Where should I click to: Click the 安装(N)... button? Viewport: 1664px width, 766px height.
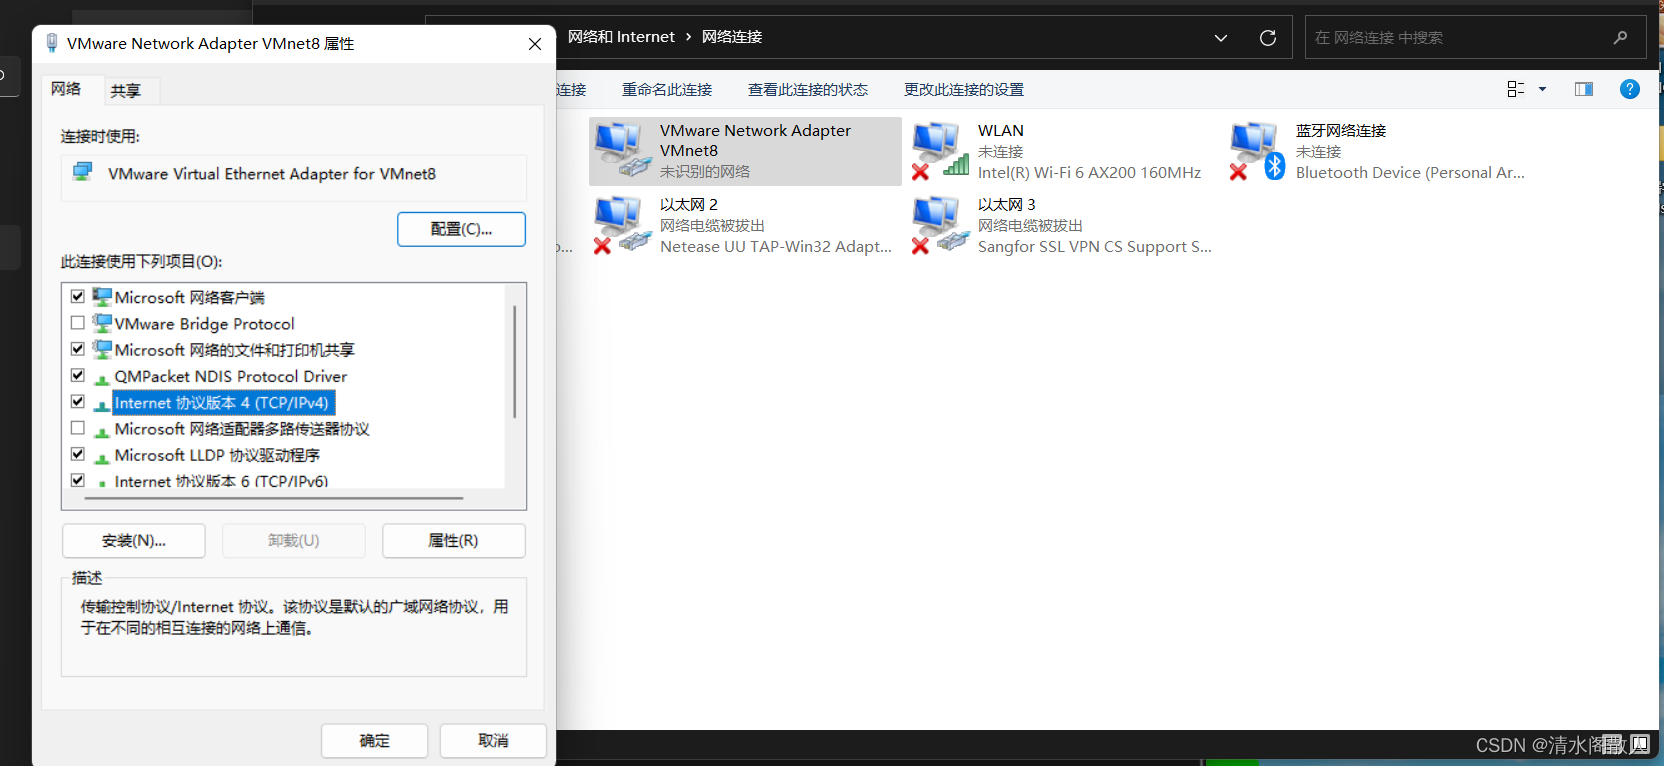coord(134,541)
